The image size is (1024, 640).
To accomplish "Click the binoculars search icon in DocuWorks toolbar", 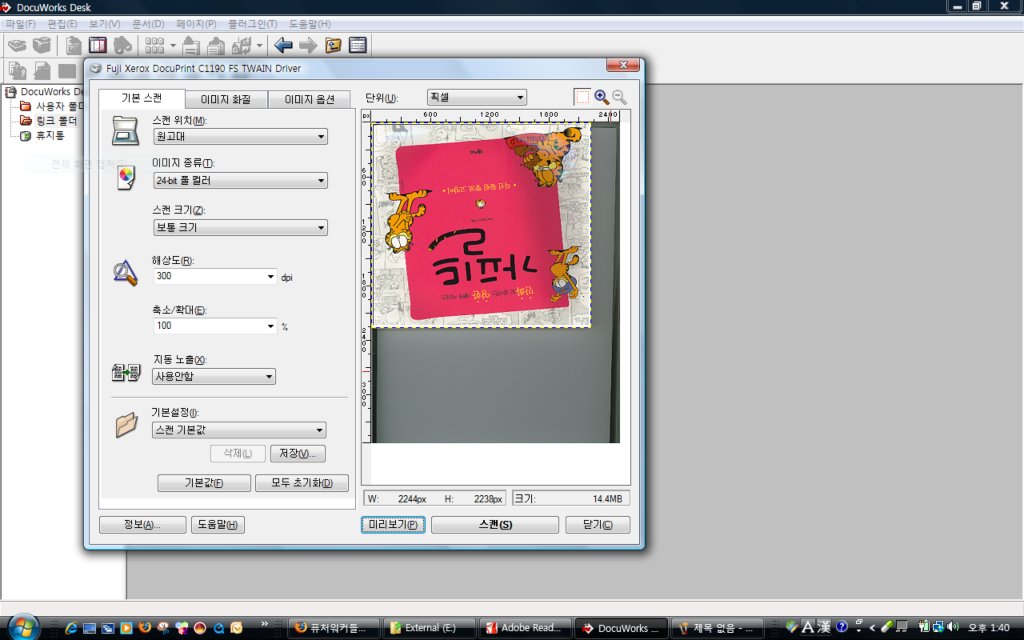I will 123,45.
